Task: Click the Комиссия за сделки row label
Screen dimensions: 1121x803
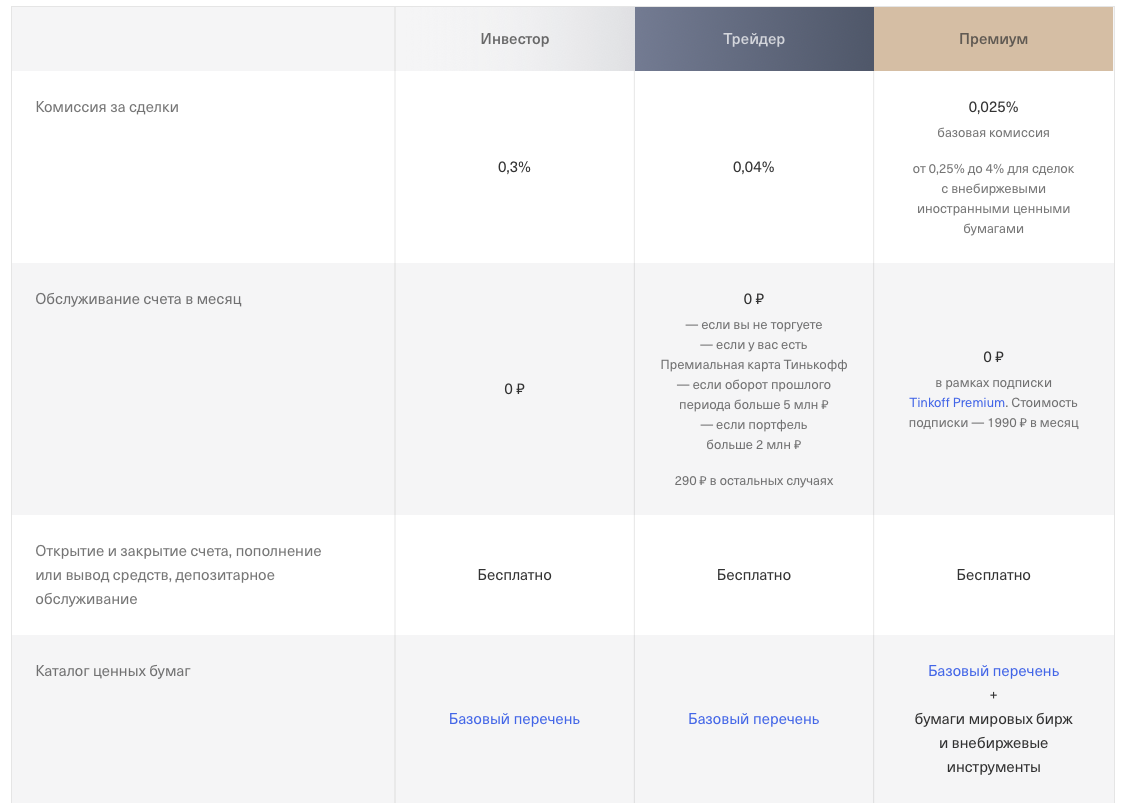Action: [107, 107]
